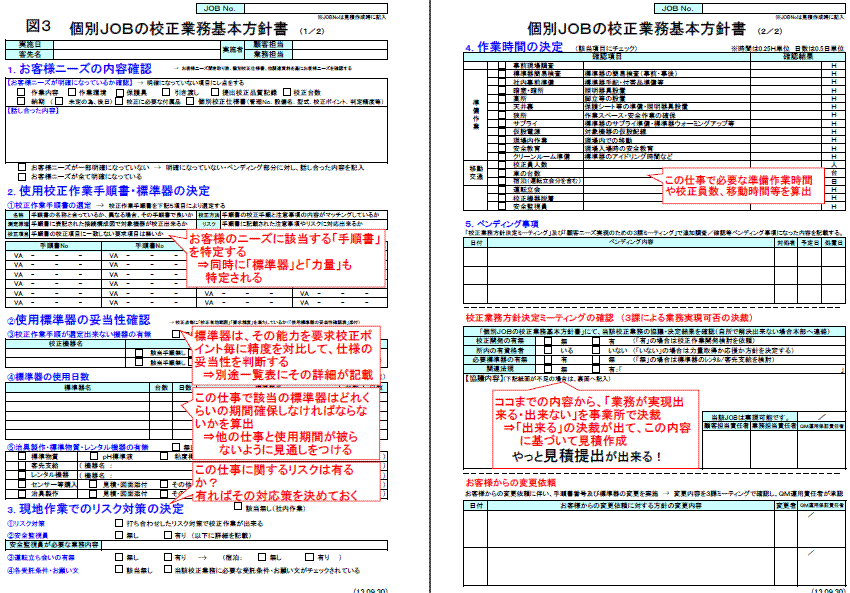Check 有り box for 安全監視員

coord(168,535)
